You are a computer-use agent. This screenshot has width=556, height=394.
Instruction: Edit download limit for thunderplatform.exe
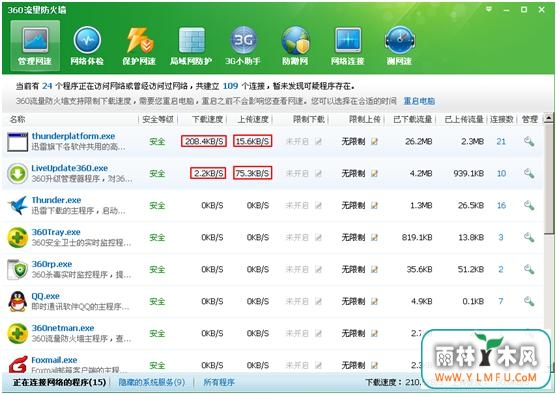[318, 141]
